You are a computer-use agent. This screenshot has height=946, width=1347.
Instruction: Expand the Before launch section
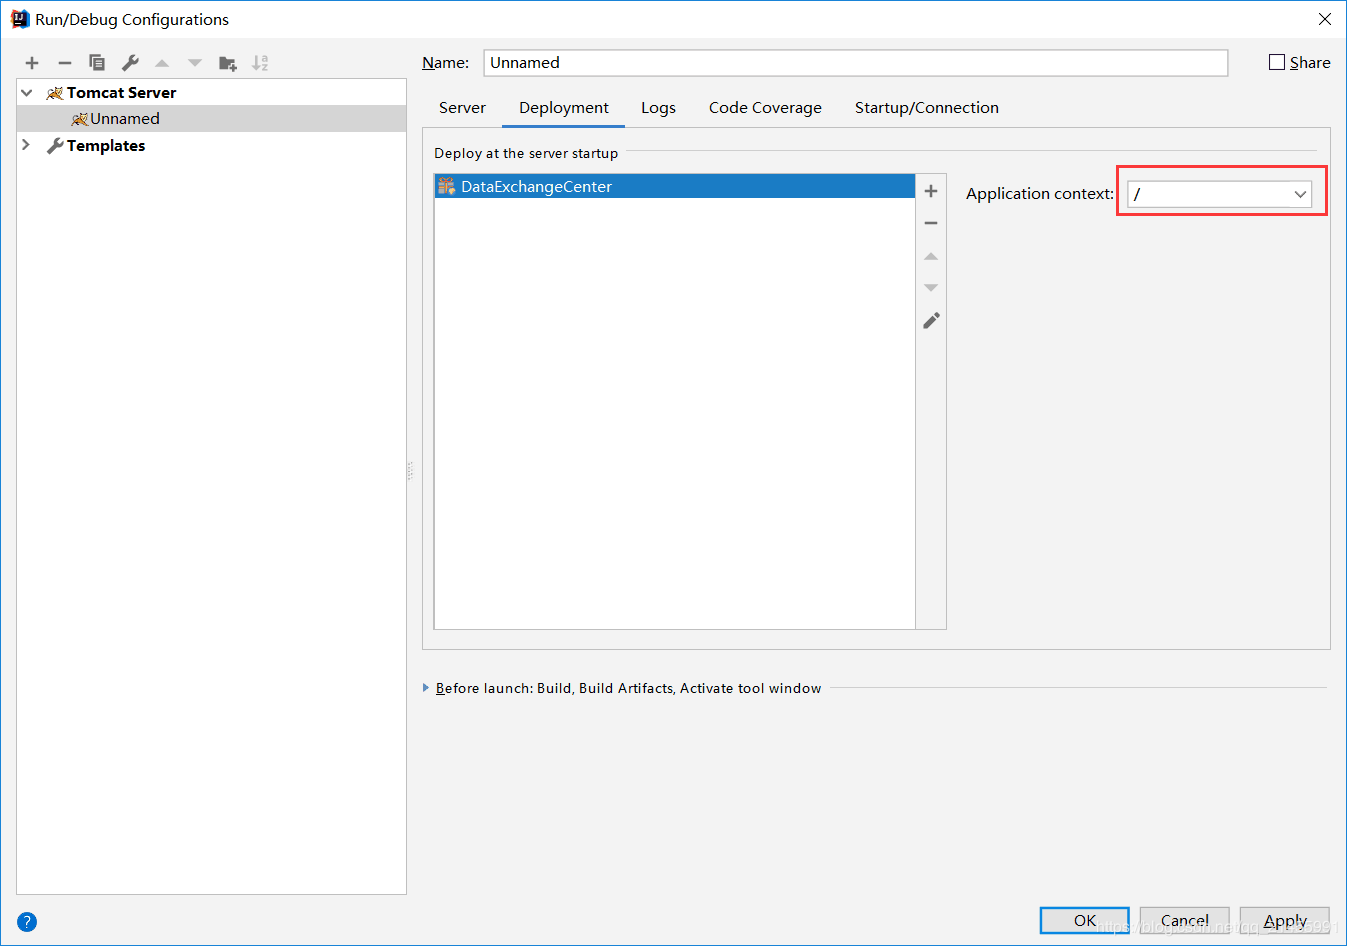click(x=427, y=688)
